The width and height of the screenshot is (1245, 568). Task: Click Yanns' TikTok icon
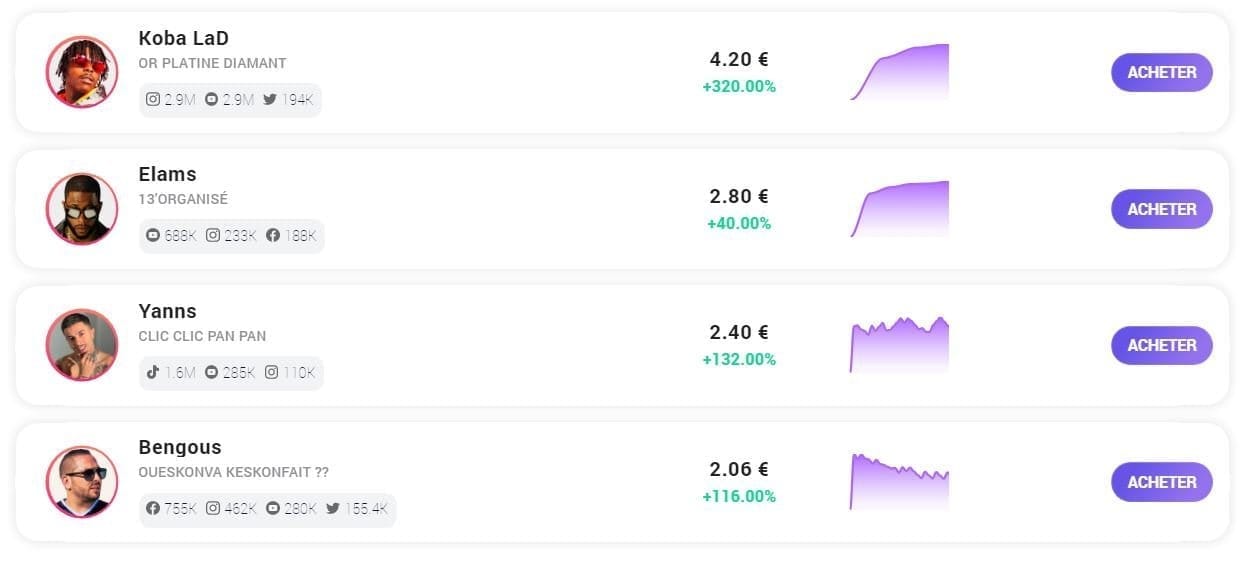[x=153, y=372]
